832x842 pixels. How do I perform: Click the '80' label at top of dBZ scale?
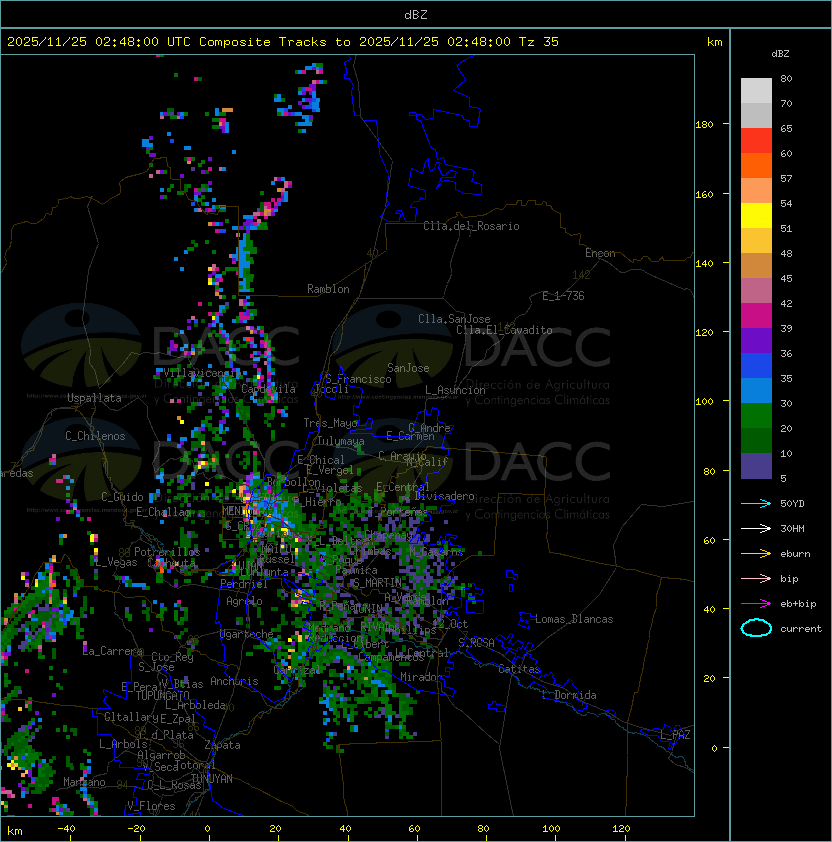coord(786,78)
